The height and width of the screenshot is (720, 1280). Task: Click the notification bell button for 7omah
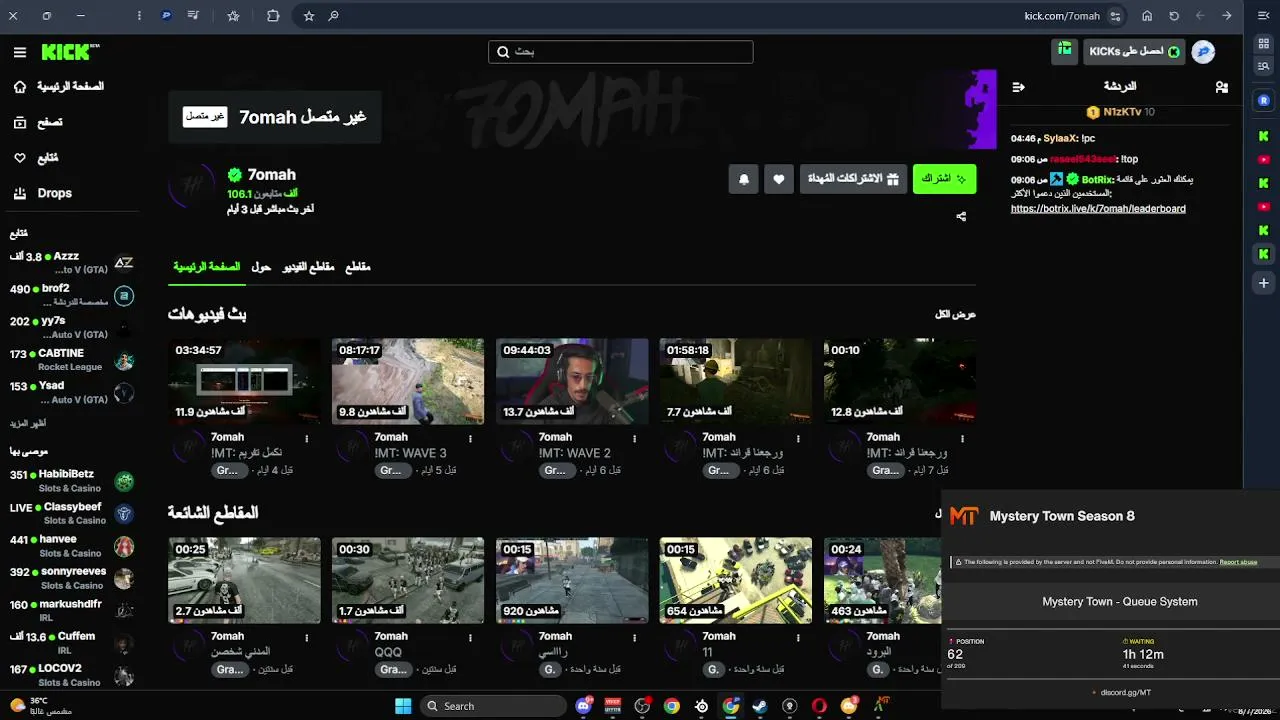click(743, 179)
